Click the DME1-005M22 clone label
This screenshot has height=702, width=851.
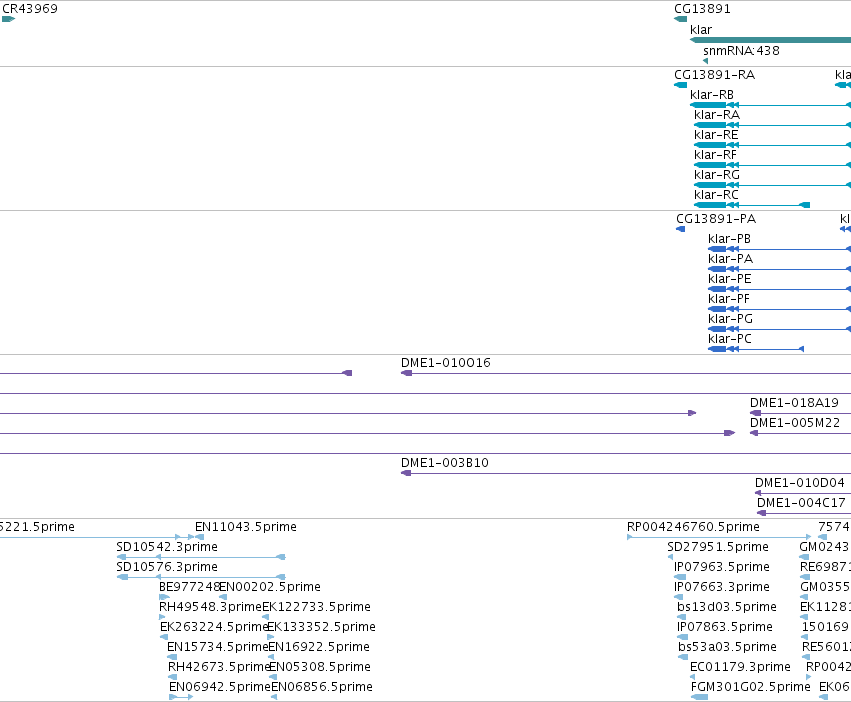coord(795,423)
